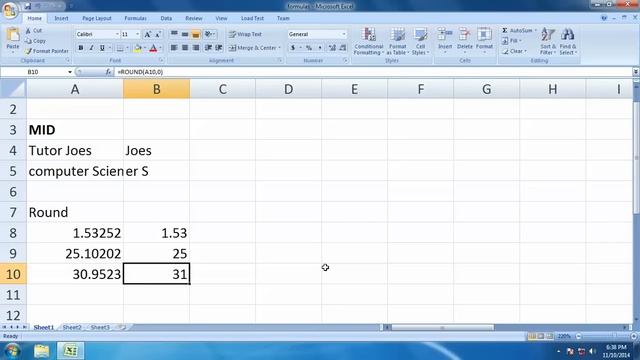This screenshot has width=640, height=360.
Task: Open the Font Color dropdown arrow
Action: click(x=160, y=48)
